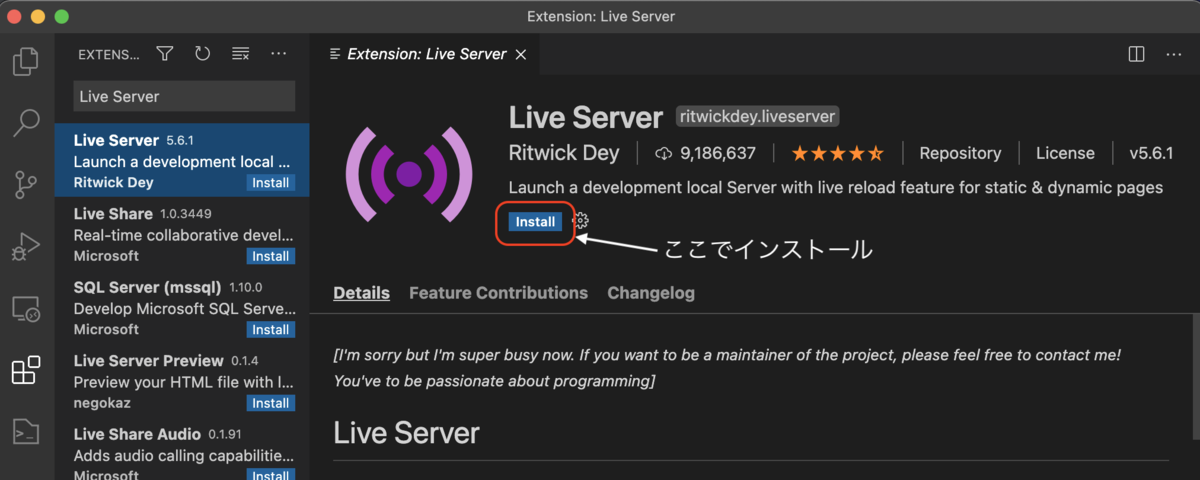Click the 'I'm sorry but I'm super busy' note
This screenshot has width=1200, height=480.
(727, 368)
